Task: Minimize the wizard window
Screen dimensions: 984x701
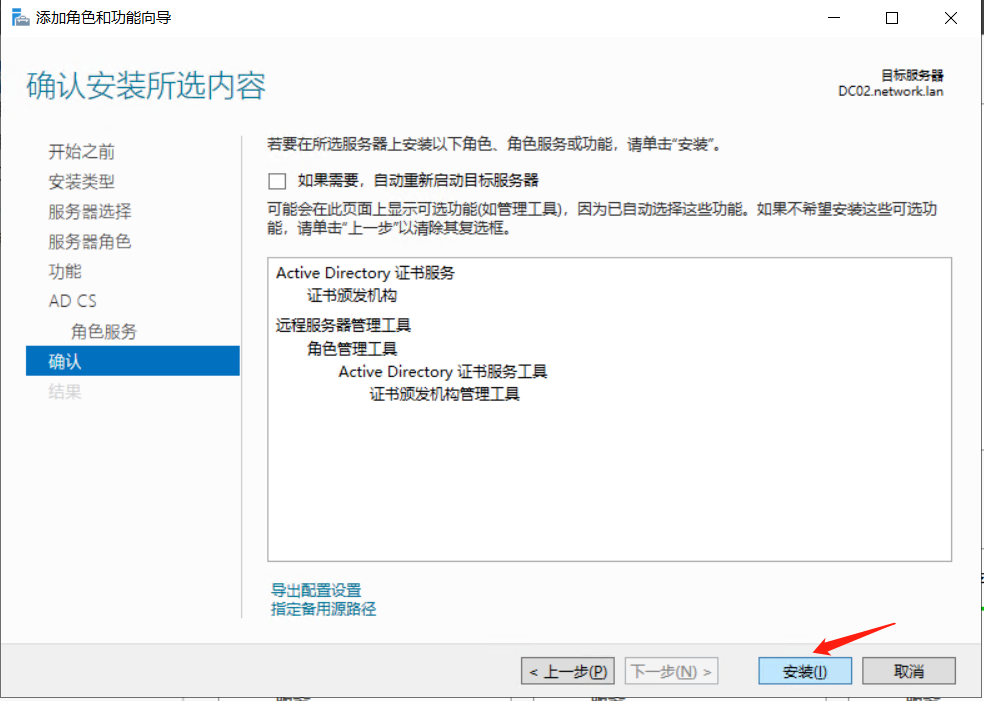Action: tap(834, 18)
